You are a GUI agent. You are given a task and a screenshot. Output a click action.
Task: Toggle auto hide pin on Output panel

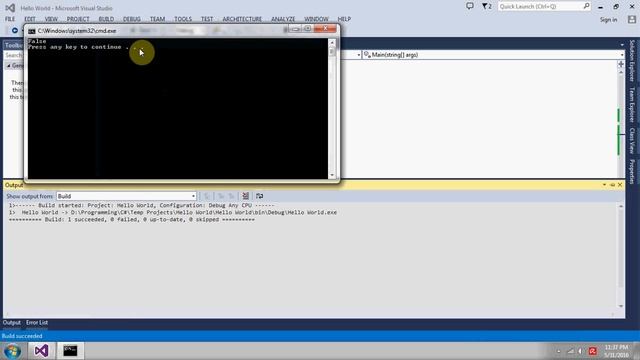pyautogui.click(x=612, y=185)
